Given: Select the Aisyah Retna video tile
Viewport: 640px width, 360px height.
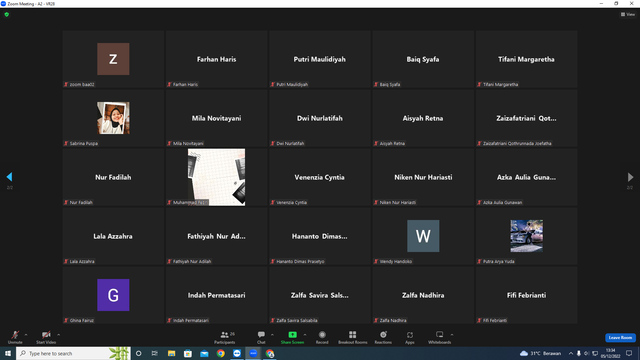Looking at the screenshot, I should (x=423, y=118).
